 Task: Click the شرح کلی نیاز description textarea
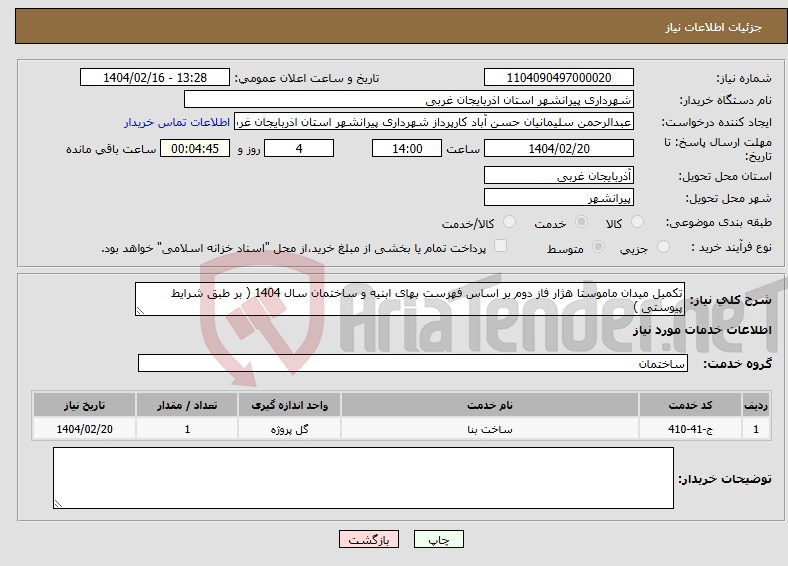click(410, 299)
